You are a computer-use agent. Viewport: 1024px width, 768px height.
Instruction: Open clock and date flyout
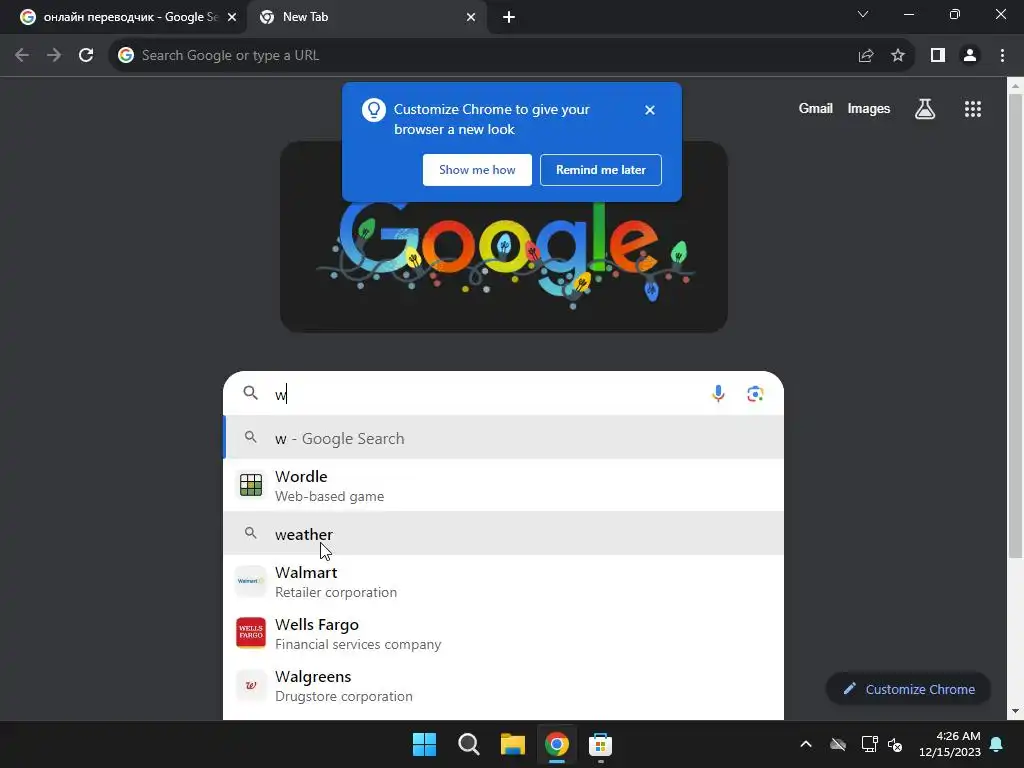click(x=950, y=744)
